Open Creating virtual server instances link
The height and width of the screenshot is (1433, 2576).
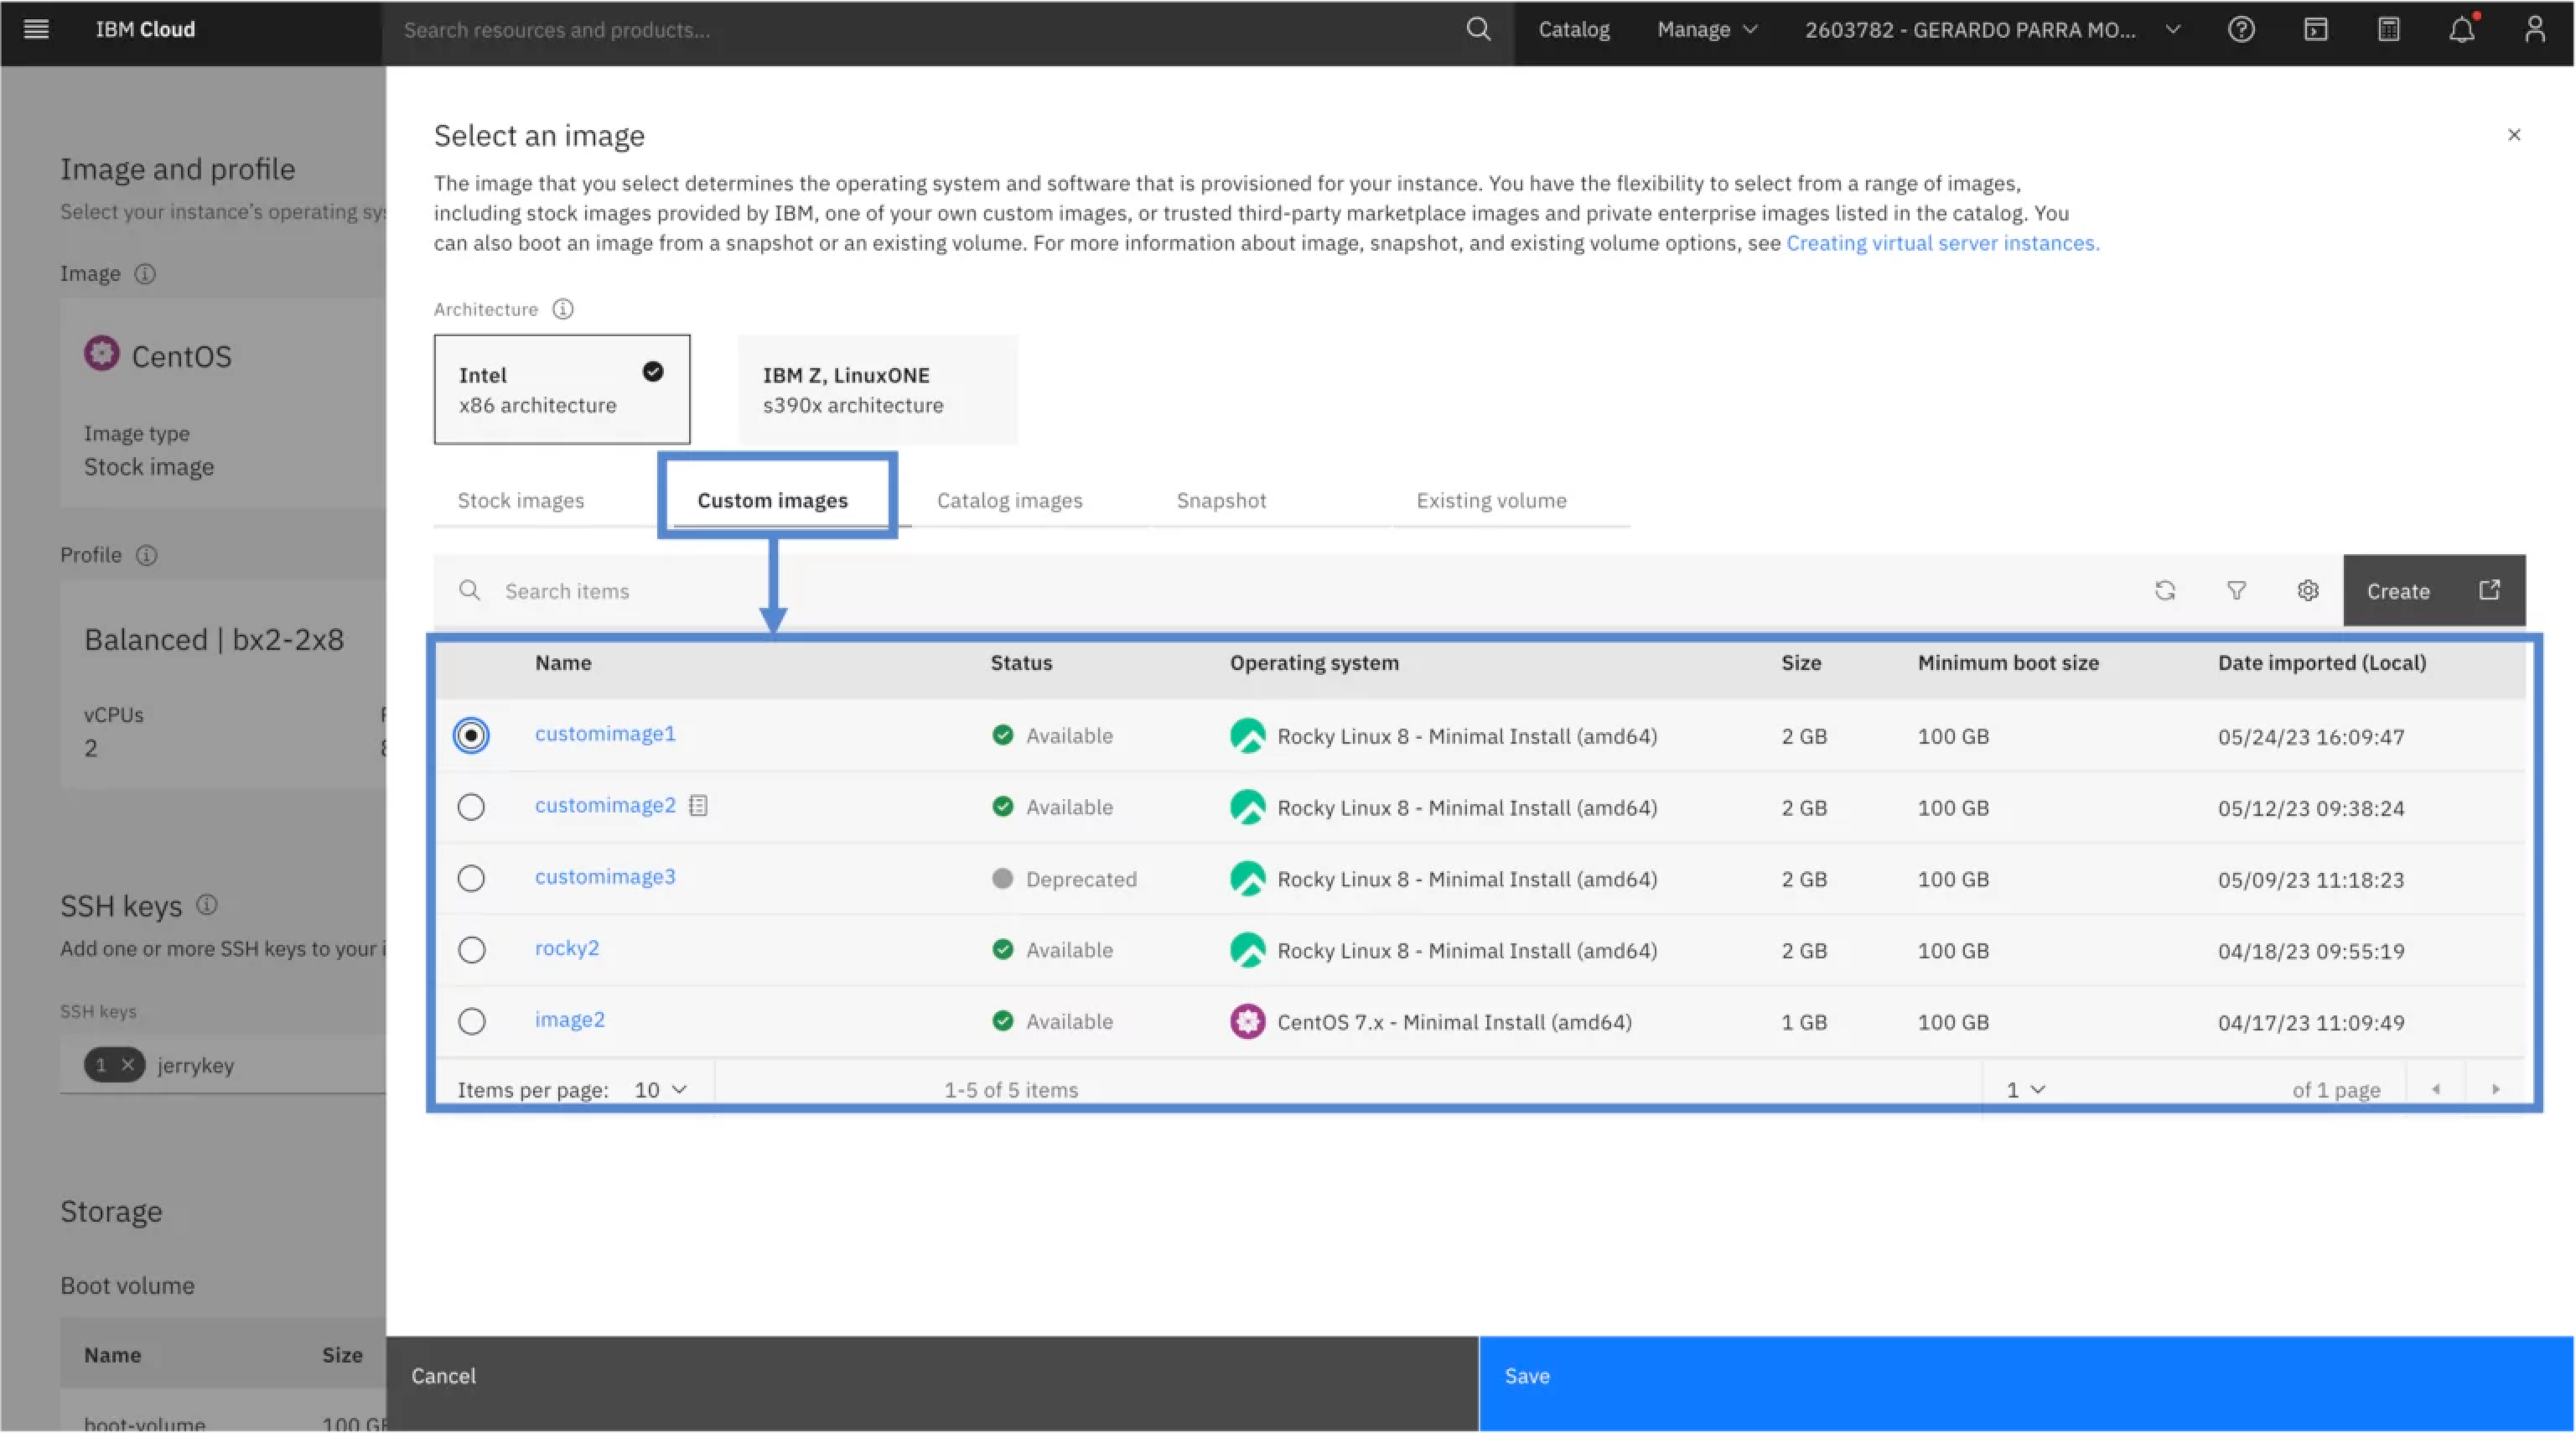click(1942, 243)
